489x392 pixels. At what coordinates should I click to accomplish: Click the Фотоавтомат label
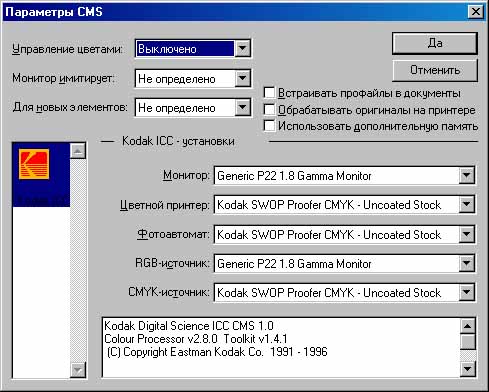(x=173, y=234)
